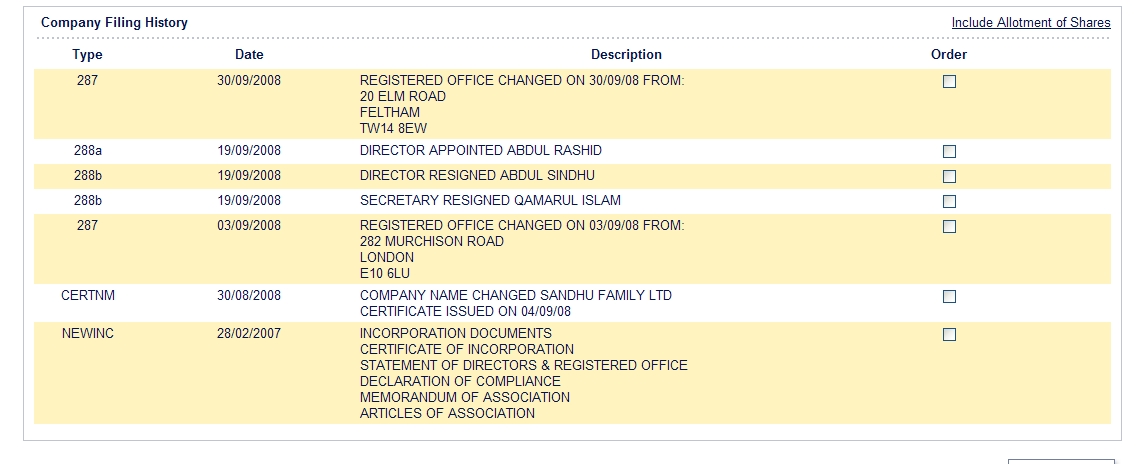The image size is (1147, 464).
Task: Tick order checkbox for 287 filing dated 03/09/2008
Action: [949, 227]
